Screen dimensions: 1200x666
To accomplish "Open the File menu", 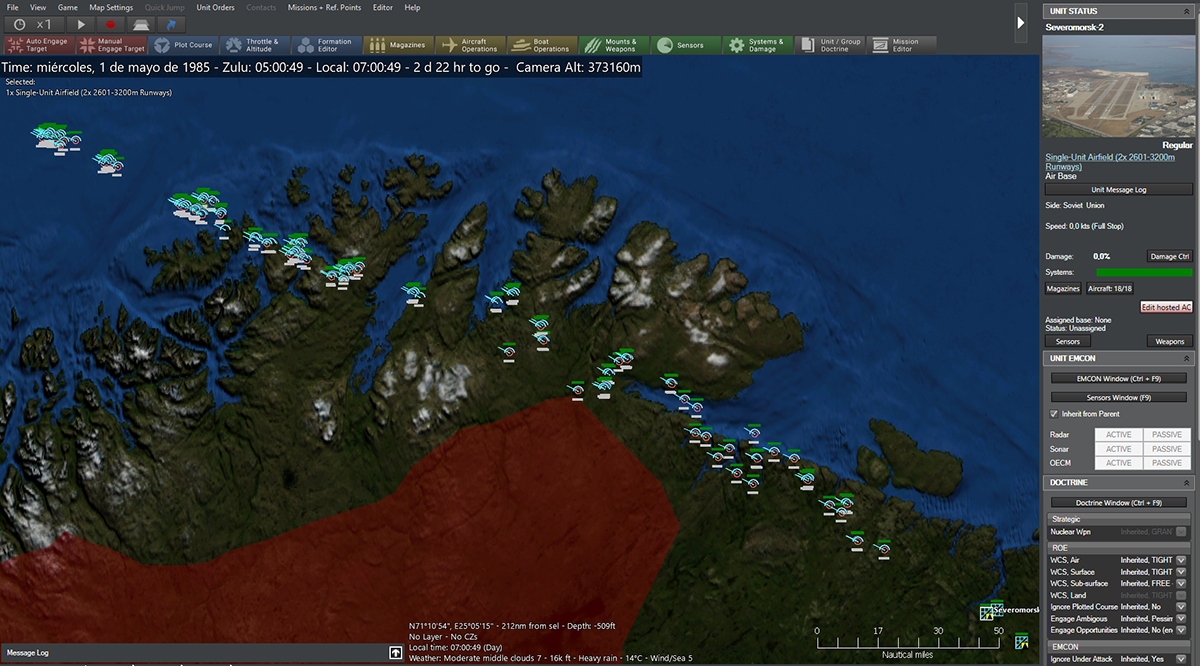I will (12, 7).
